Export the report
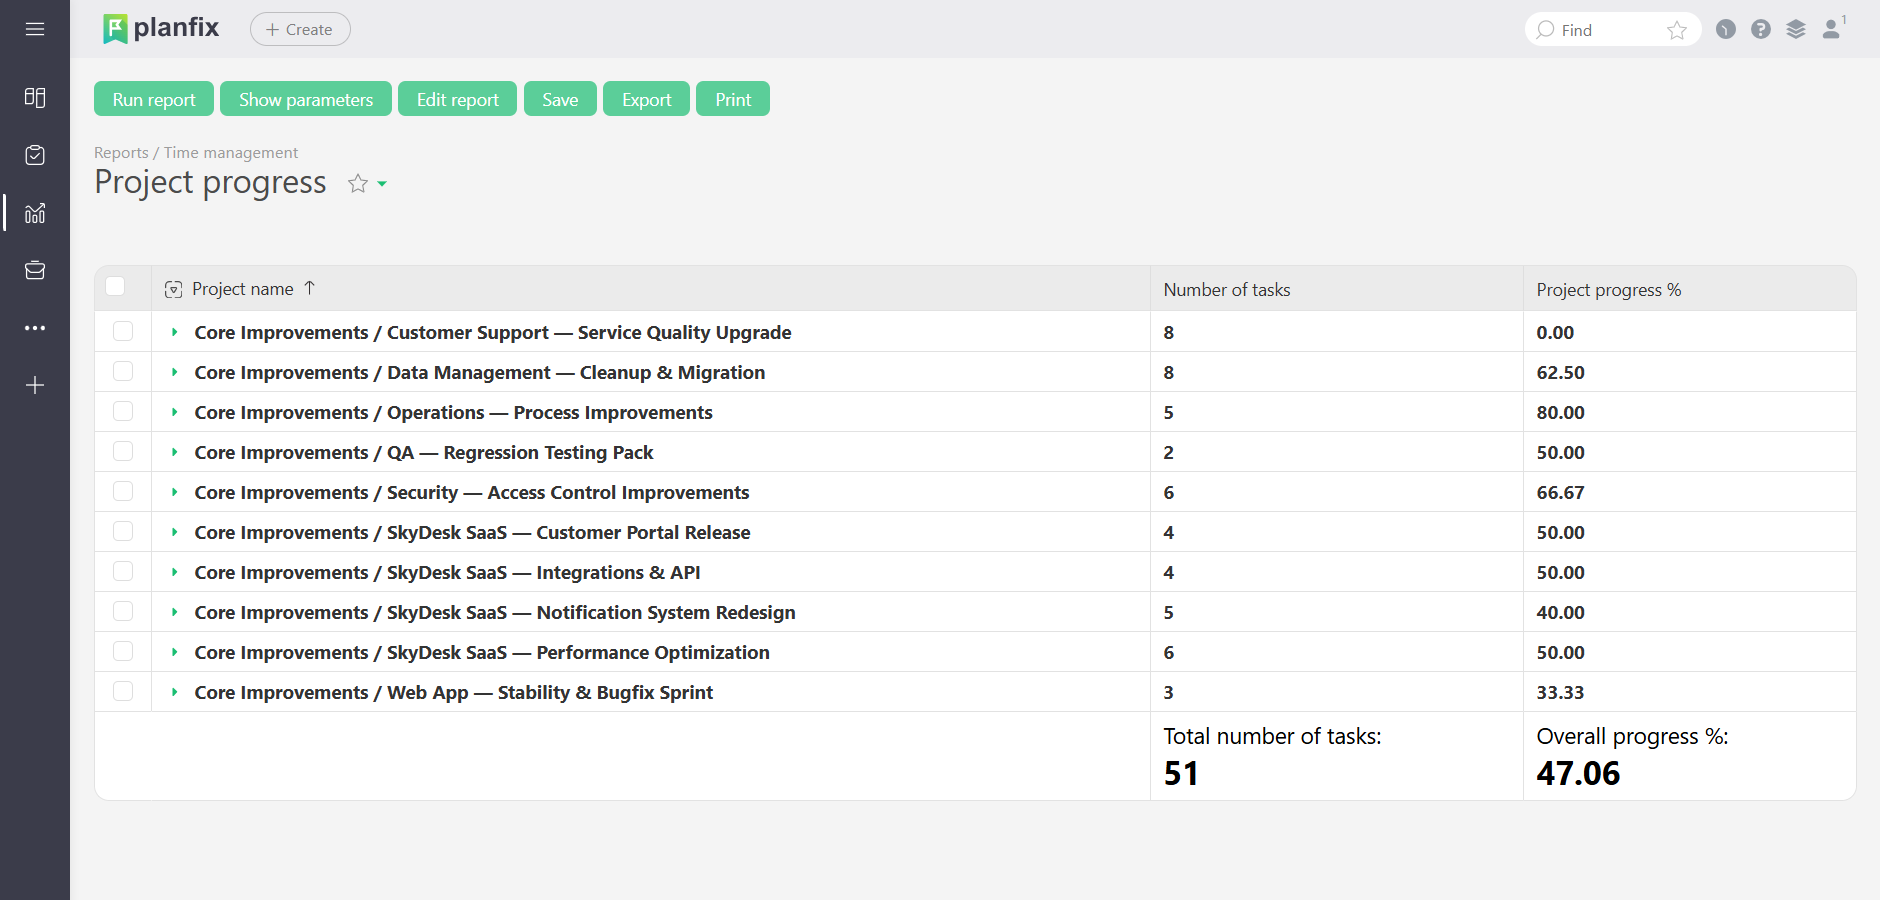The image size is (1880, 900). [646, 99]
